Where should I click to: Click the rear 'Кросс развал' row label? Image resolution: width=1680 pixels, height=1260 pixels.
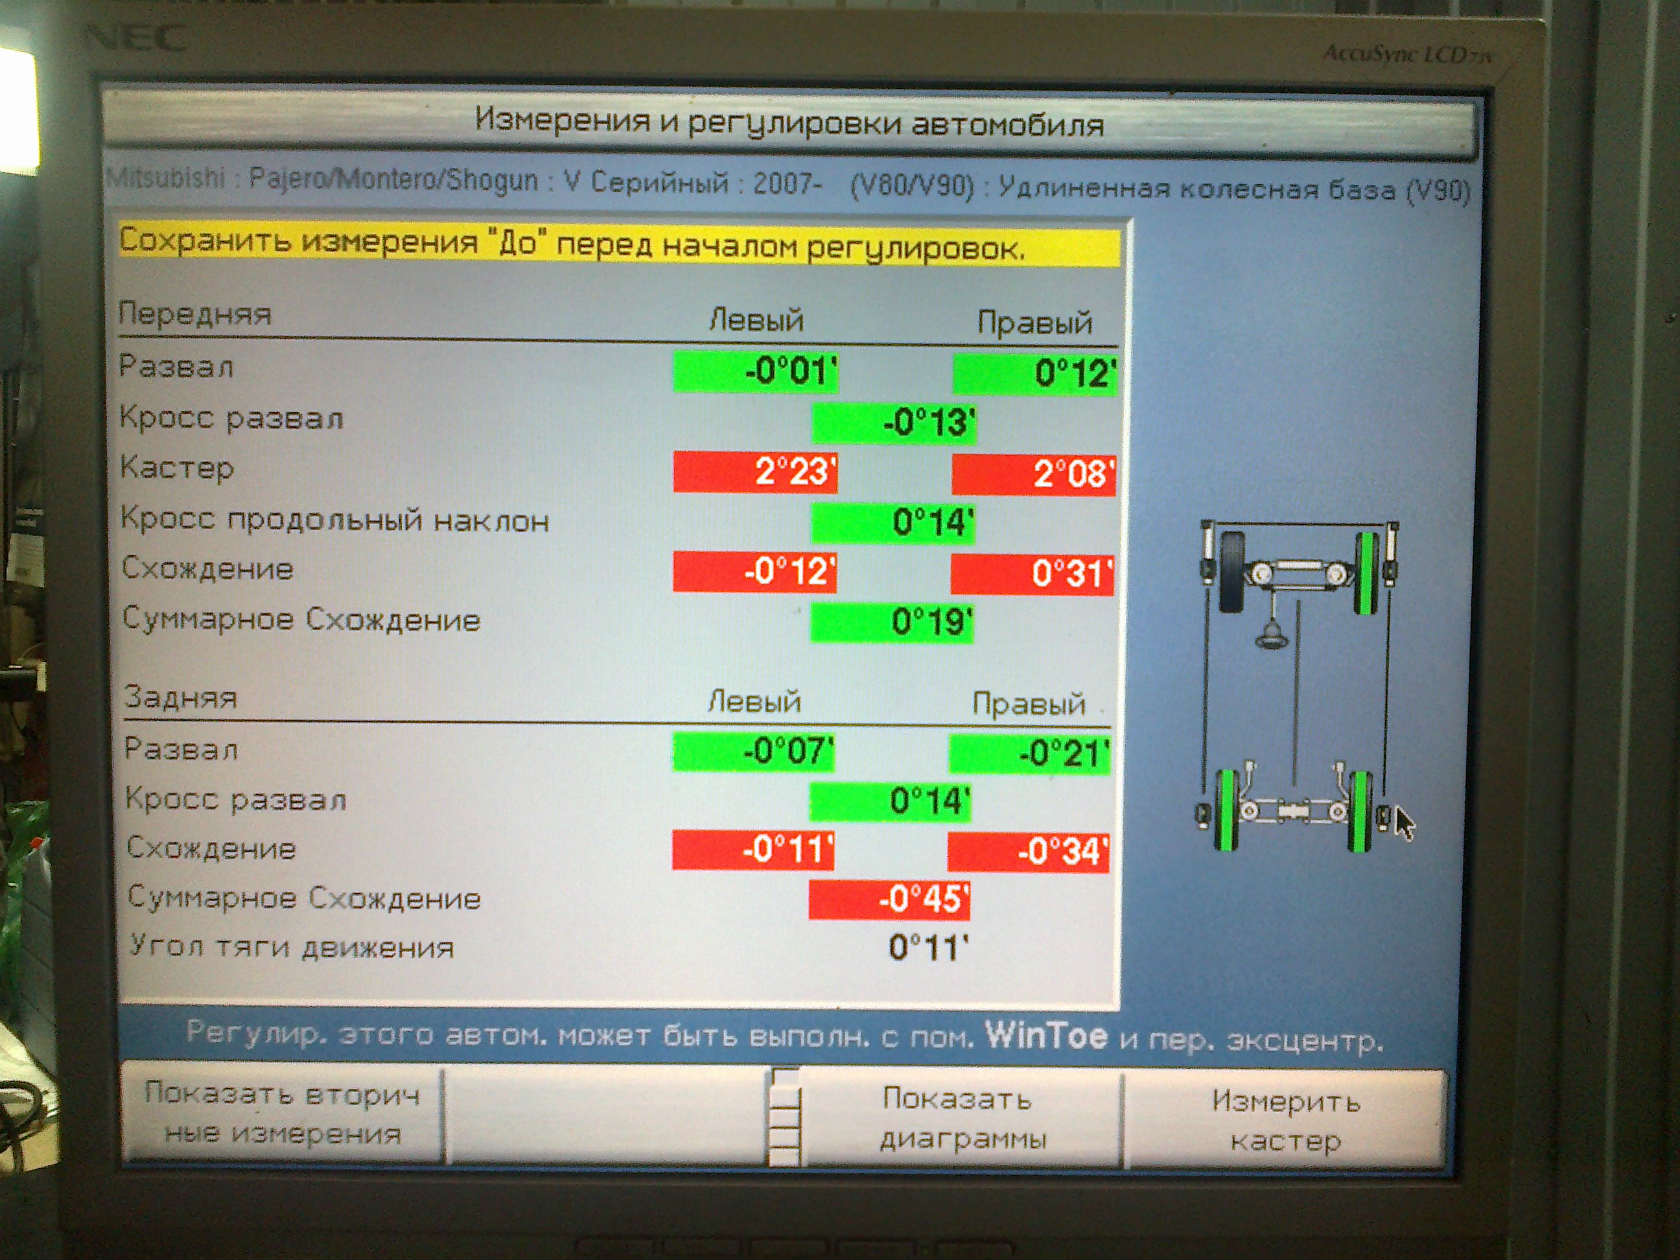236,800
